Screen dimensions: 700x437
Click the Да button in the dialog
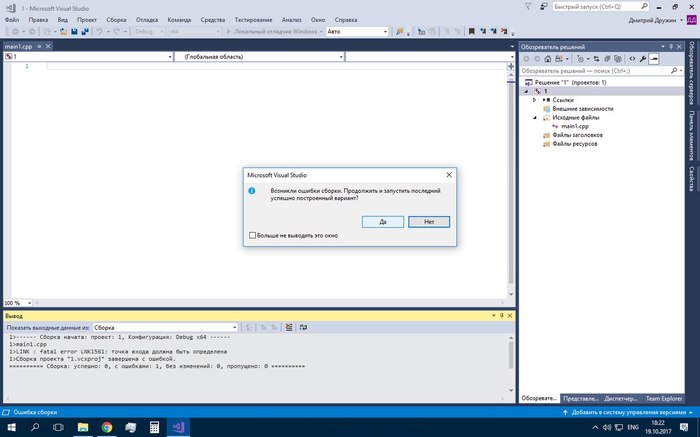click(383, 221)
